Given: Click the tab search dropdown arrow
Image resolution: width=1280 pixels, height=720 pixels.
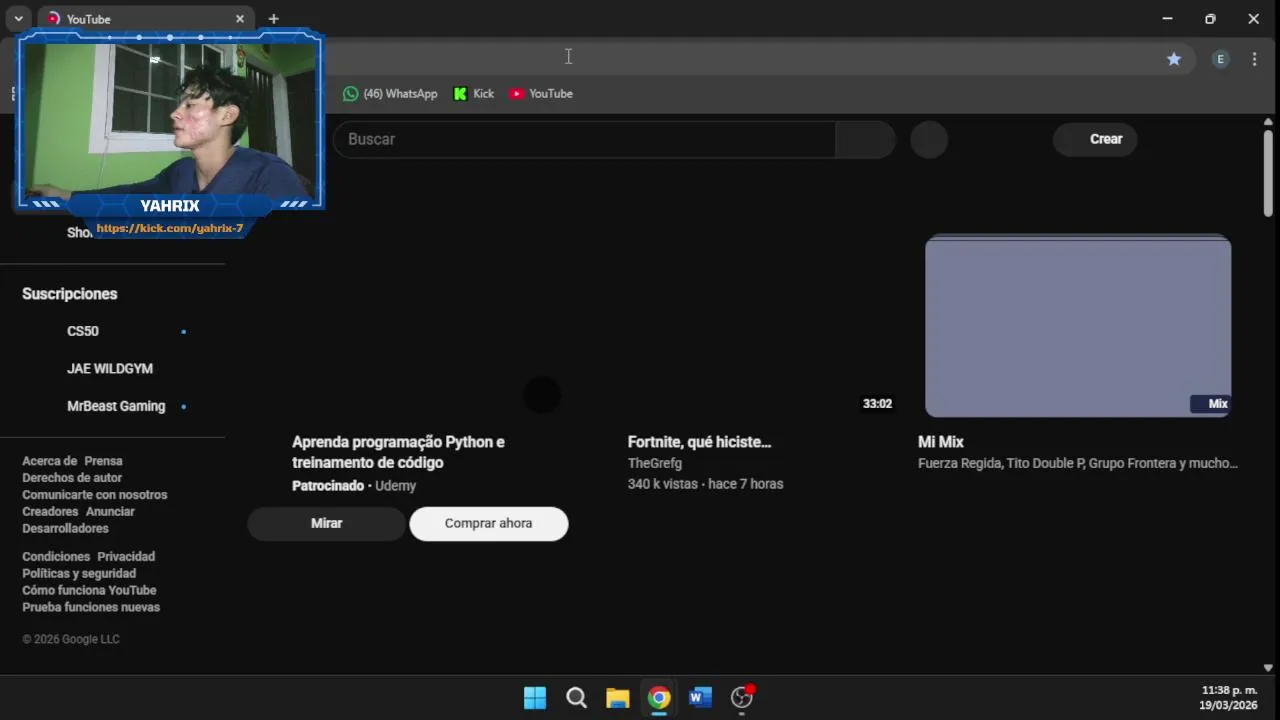Looking at the screenshot, I should coord(18,19).
